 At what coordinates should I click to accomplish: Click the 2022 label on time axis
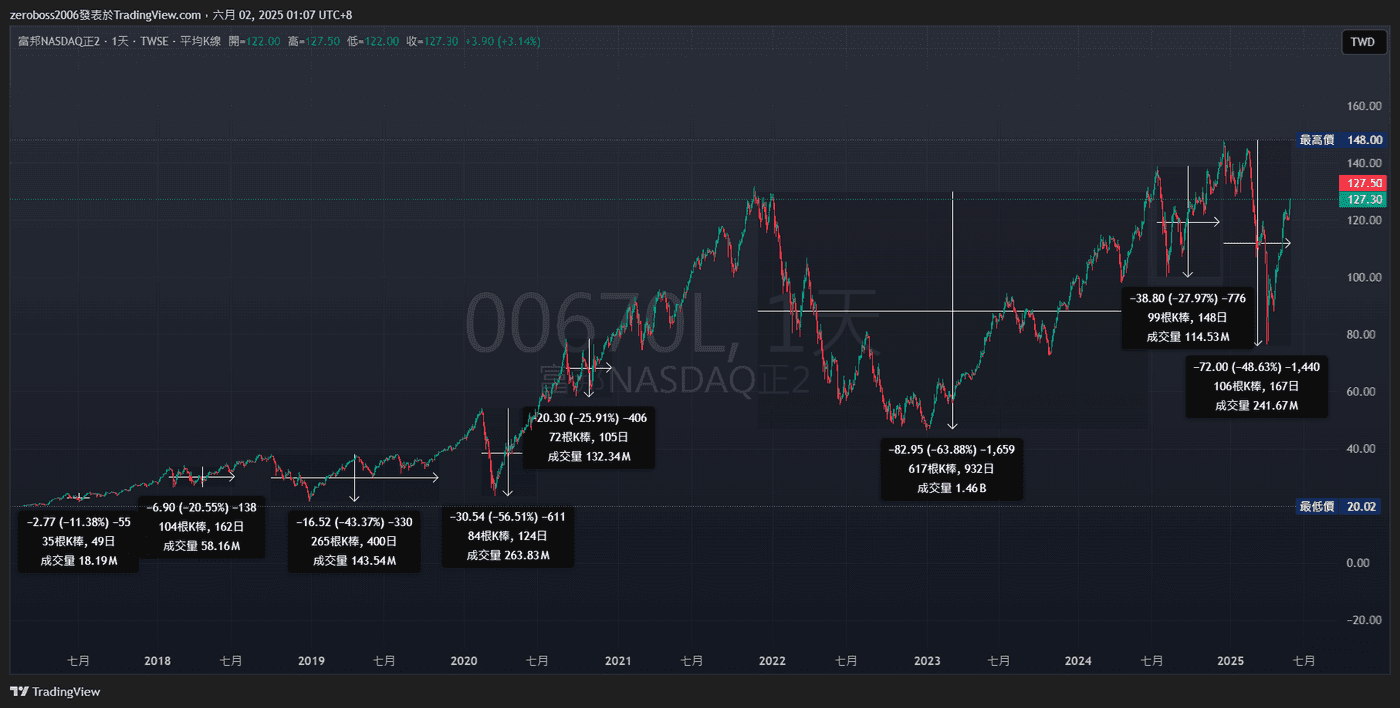[771, 661]
